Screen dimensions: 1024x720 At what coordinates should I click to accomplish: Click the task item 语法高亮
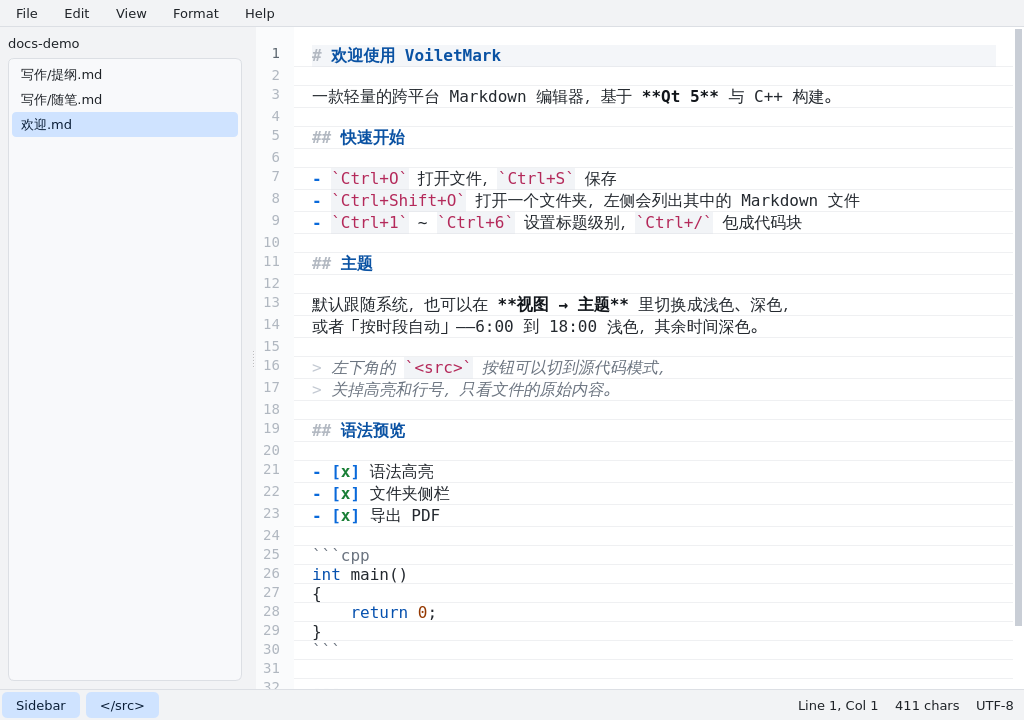click(x=402, y=472)
